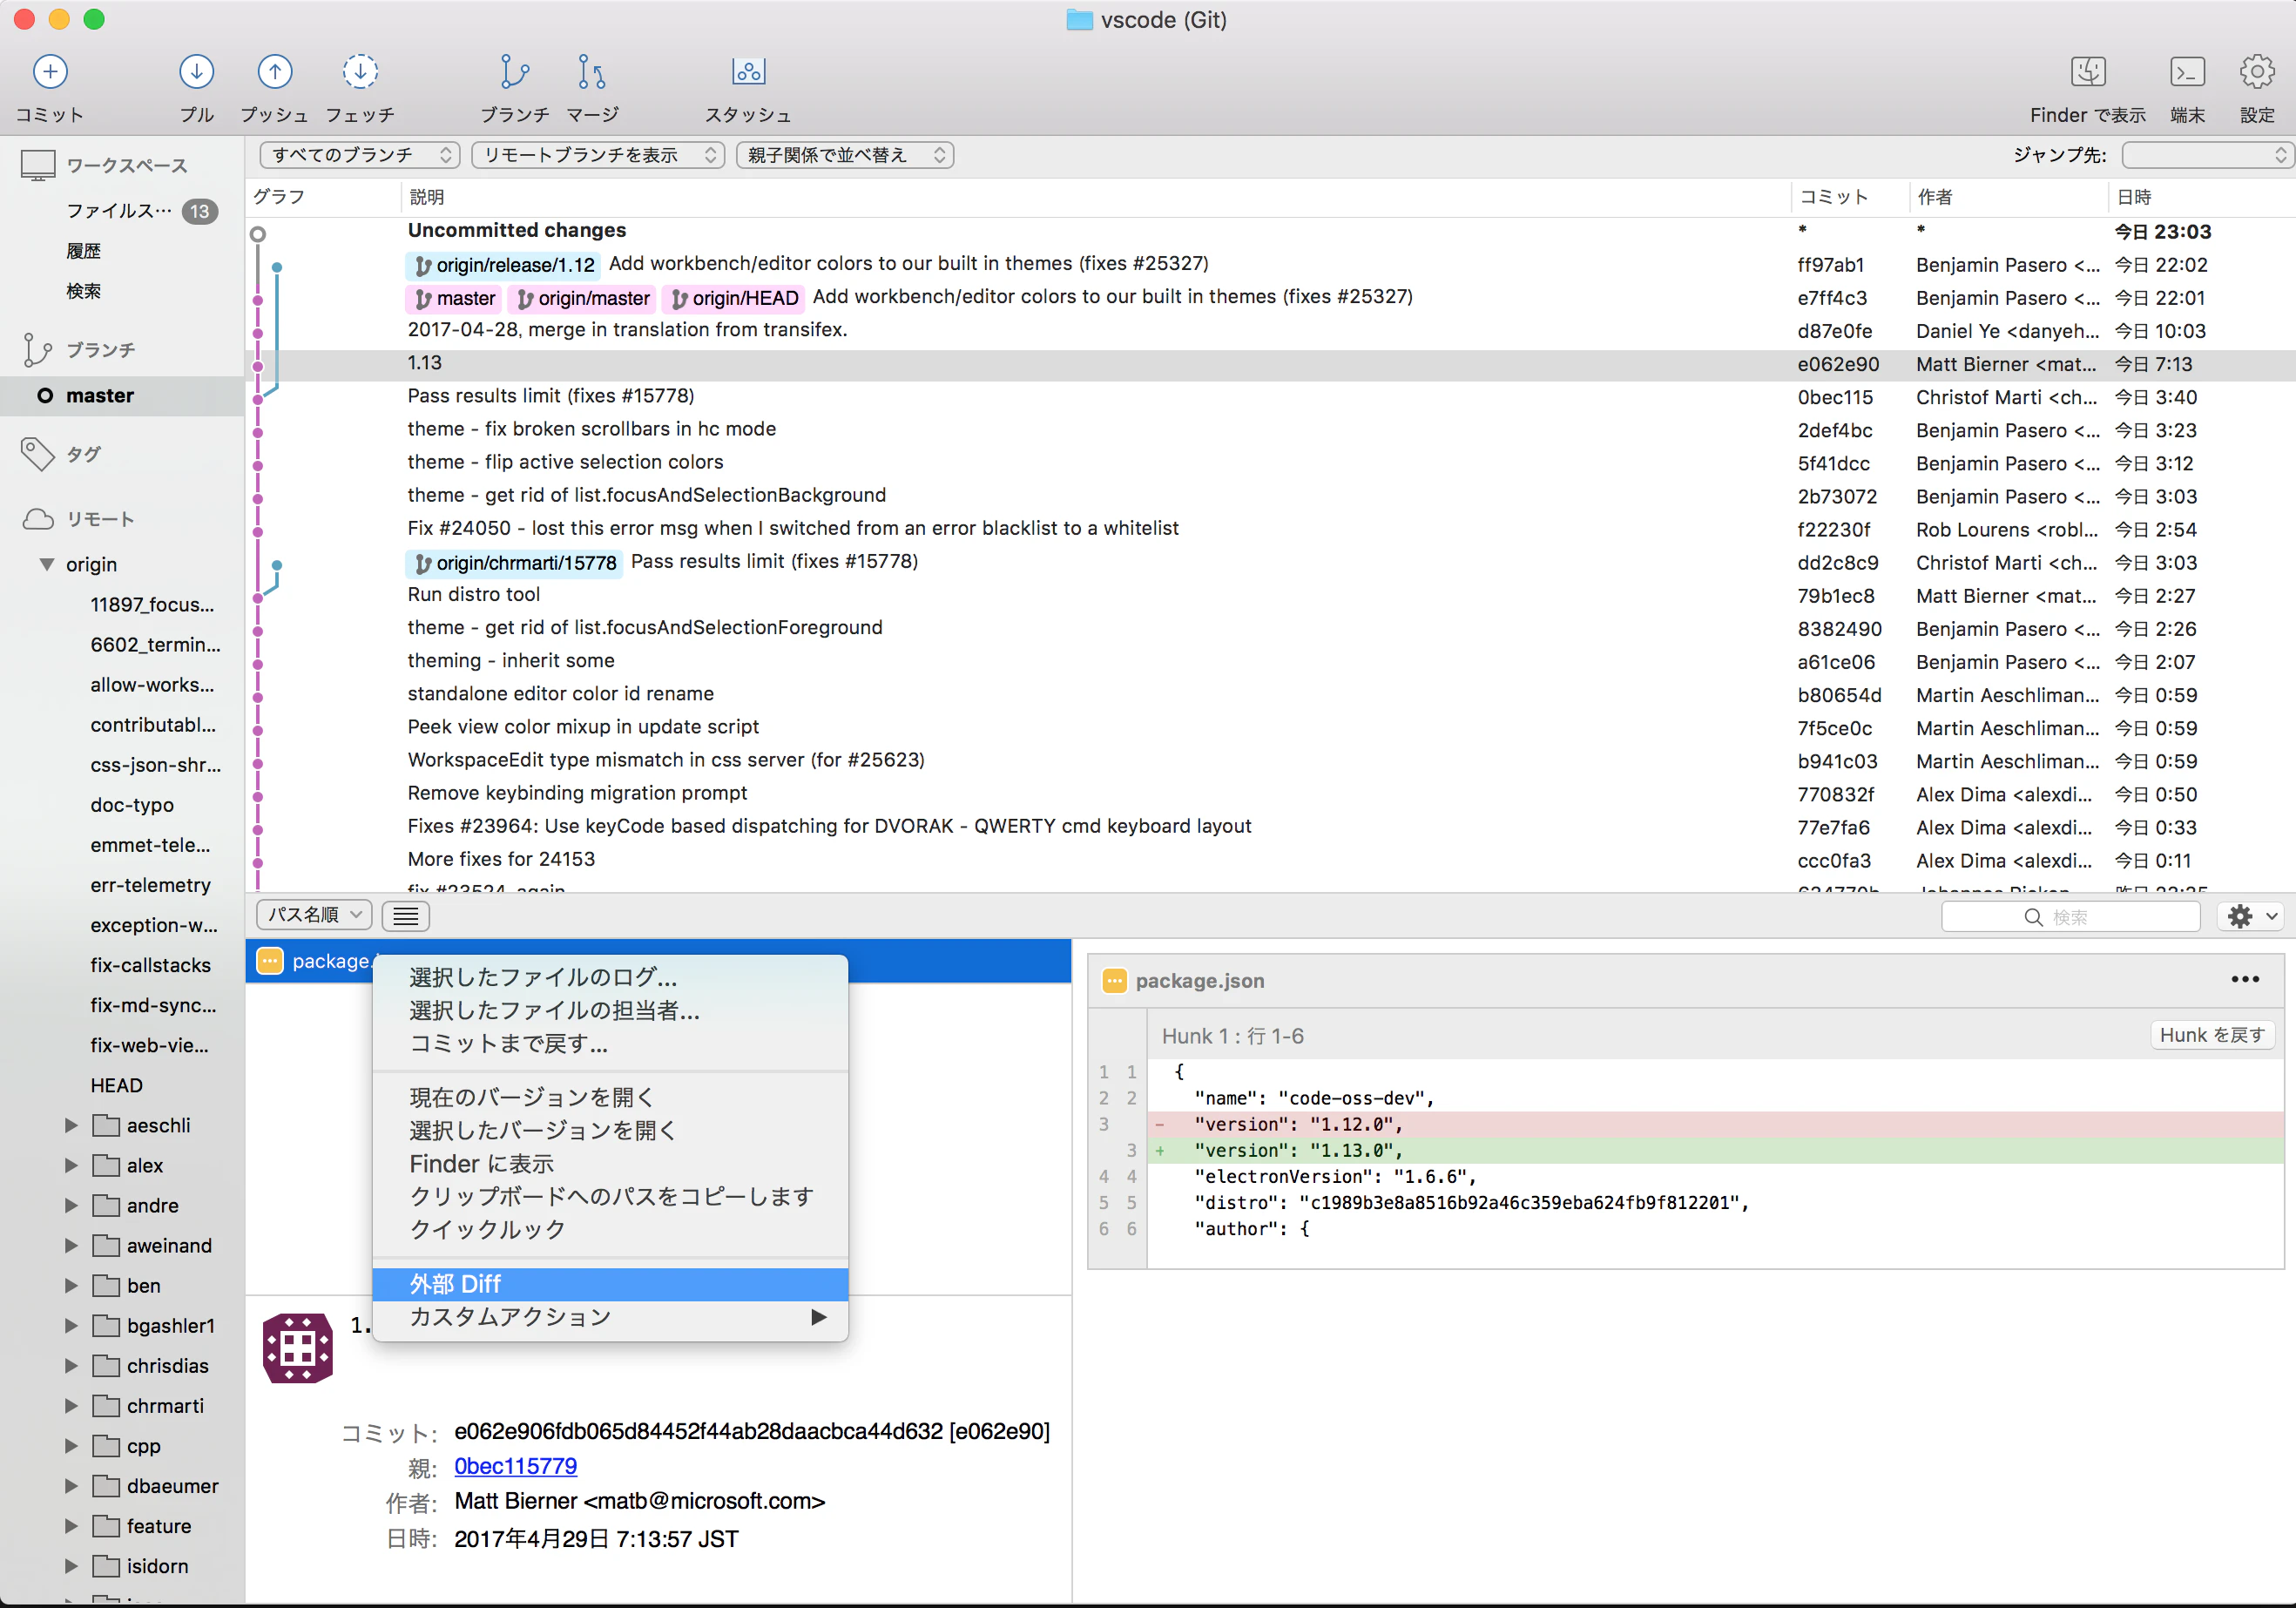Click the Merge (マージ) toolbar icon

click(592, 72)
